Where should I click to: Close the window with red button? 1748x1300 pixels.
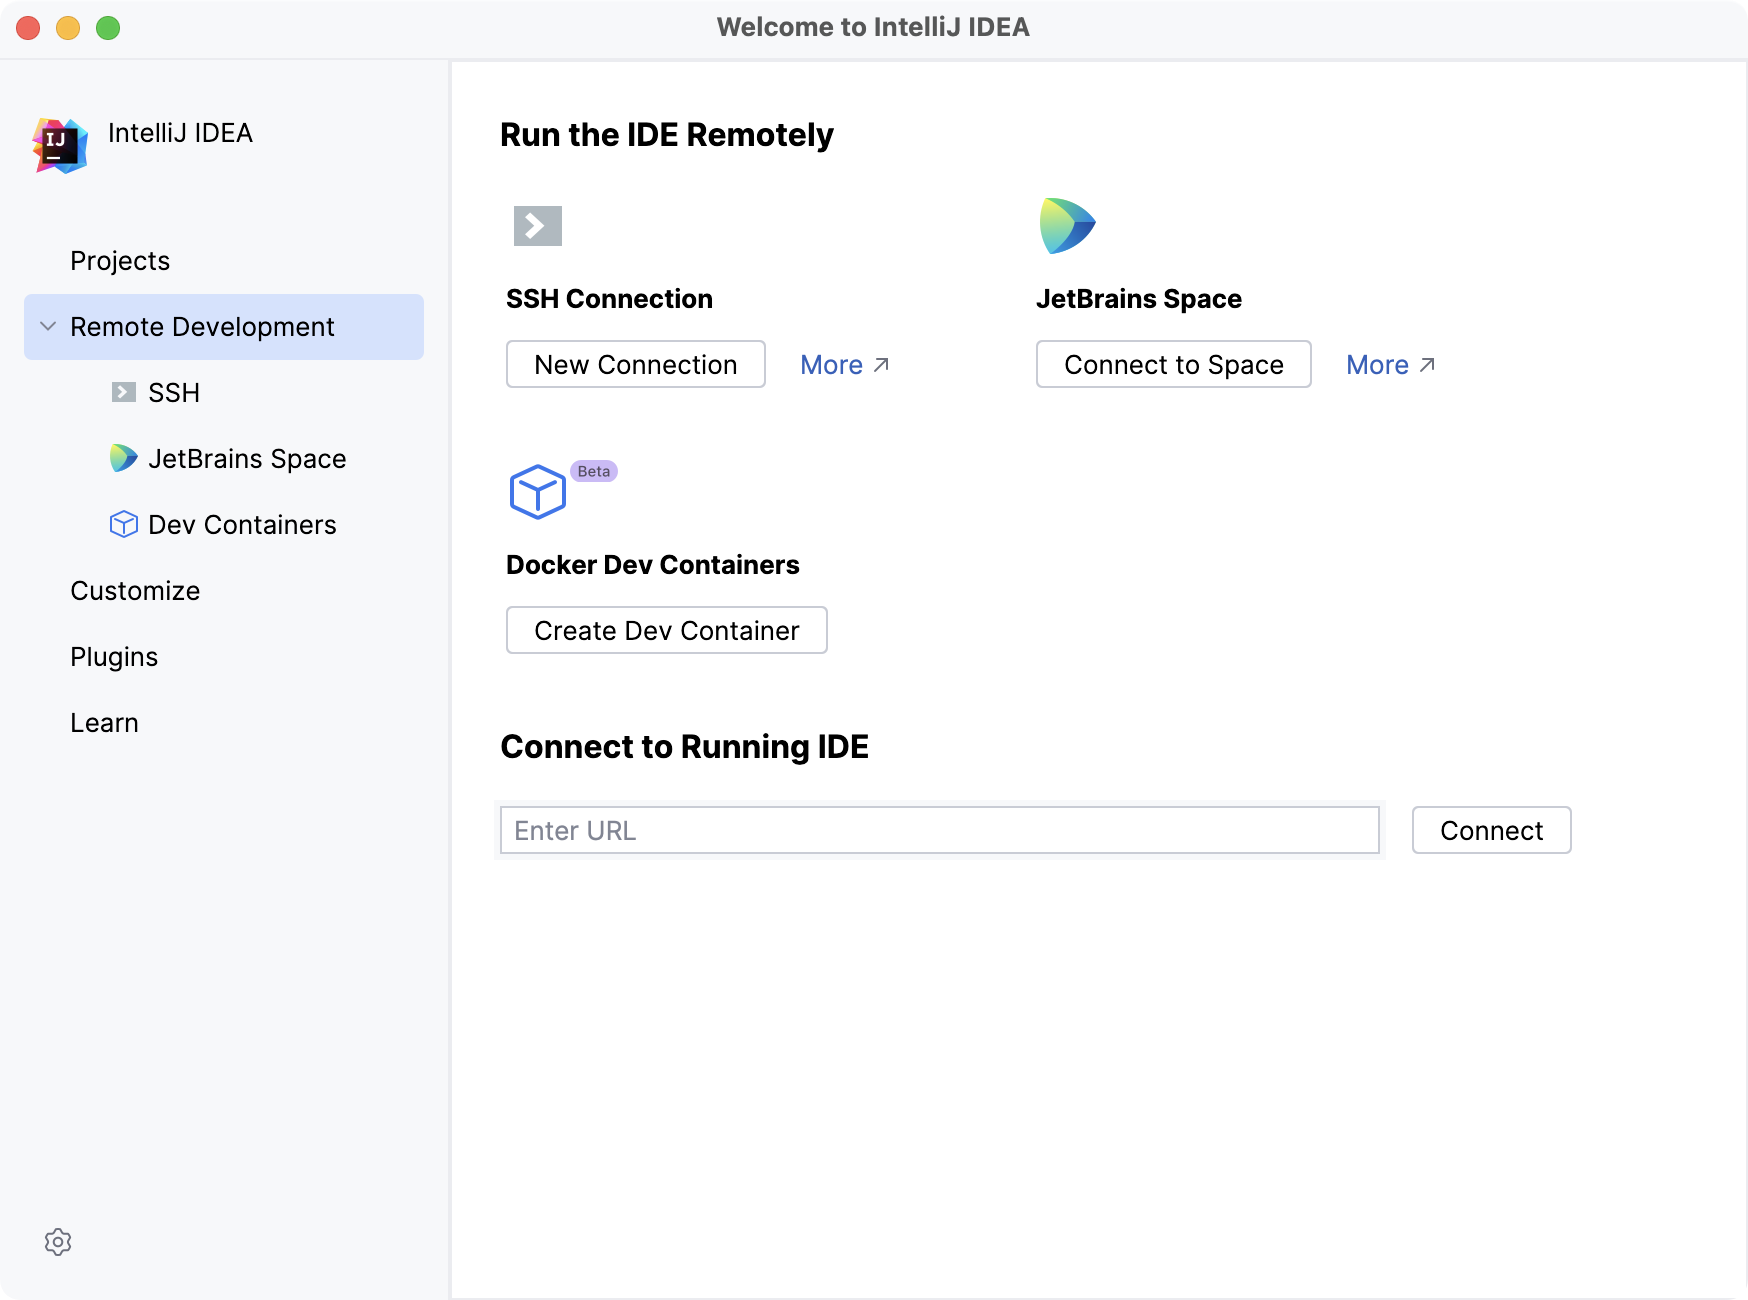click(28, 28)
